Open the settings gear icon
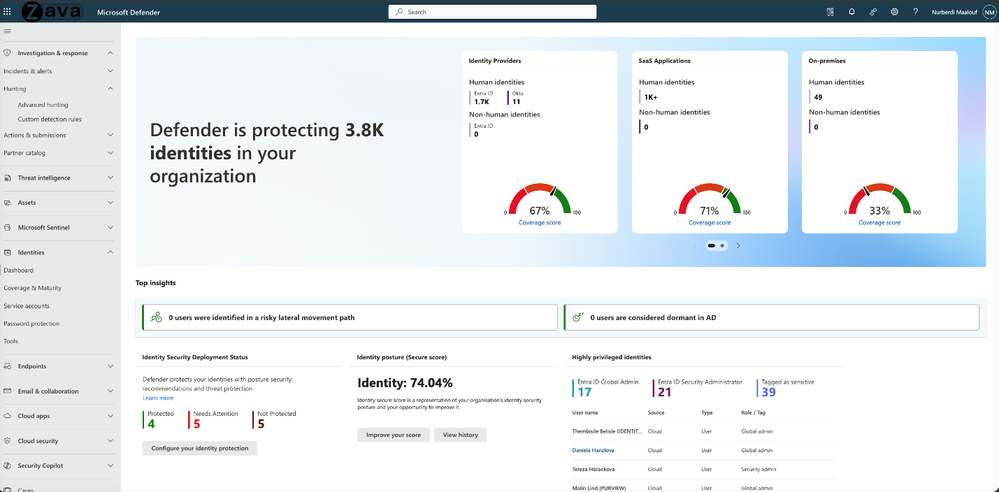The width and height of the screenshot is (999, 492). (x=895, y=11)
